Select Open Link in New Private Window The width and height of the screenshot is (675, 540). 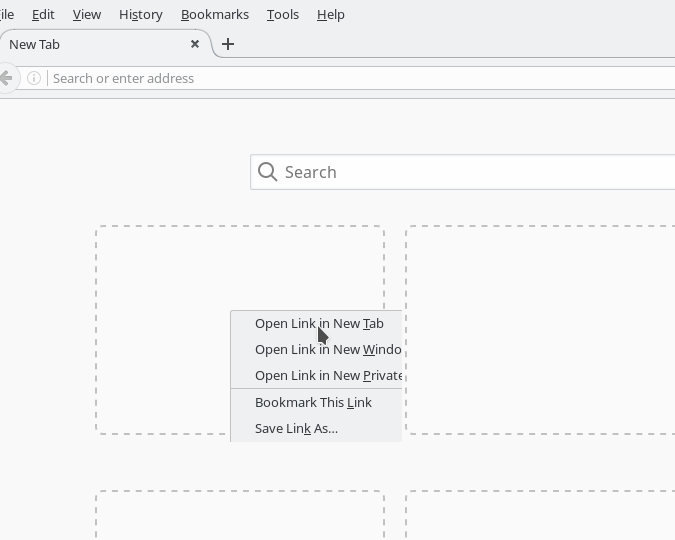point(326,376)
